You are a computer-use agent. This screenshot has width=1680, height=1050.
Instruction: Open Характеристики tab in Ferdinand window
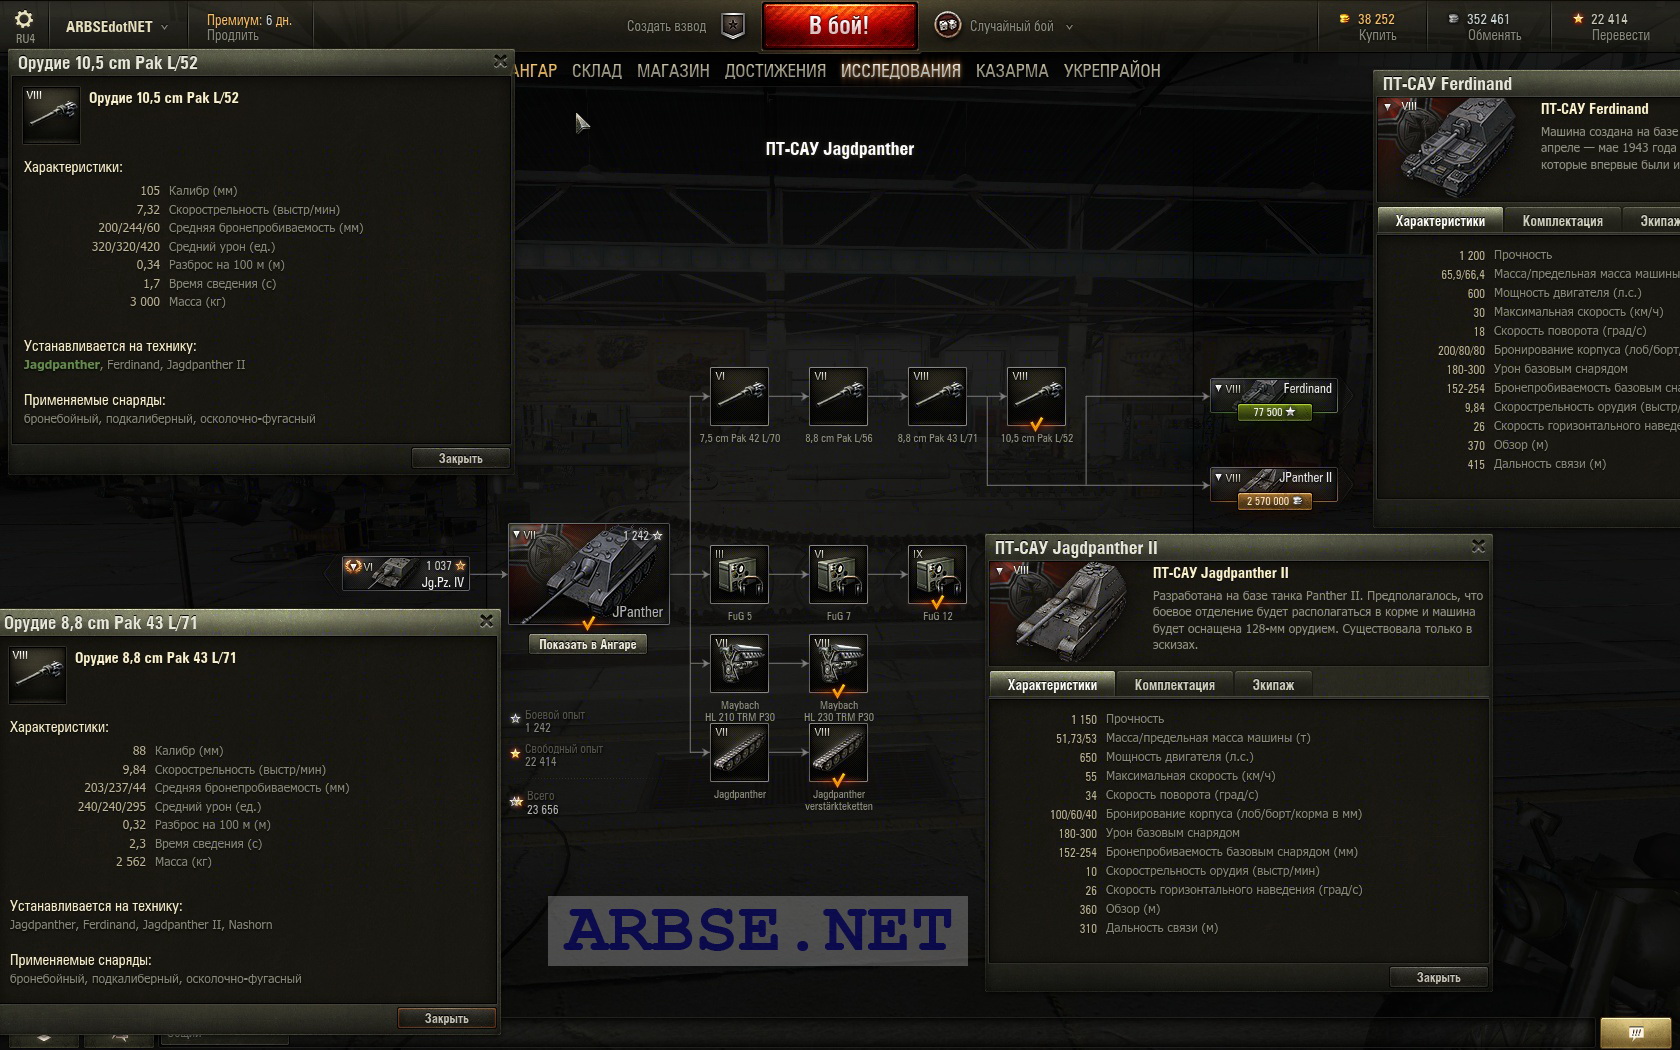1440,221
